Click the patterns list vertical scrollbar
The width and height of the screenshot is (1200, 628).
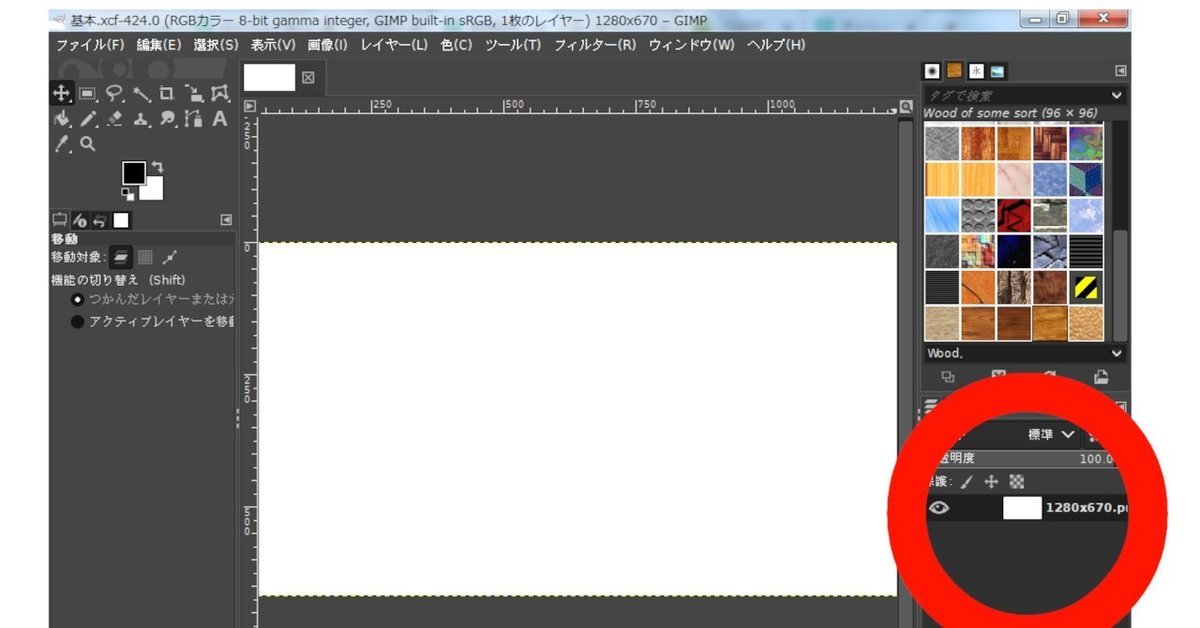[x=1121, y=230]
